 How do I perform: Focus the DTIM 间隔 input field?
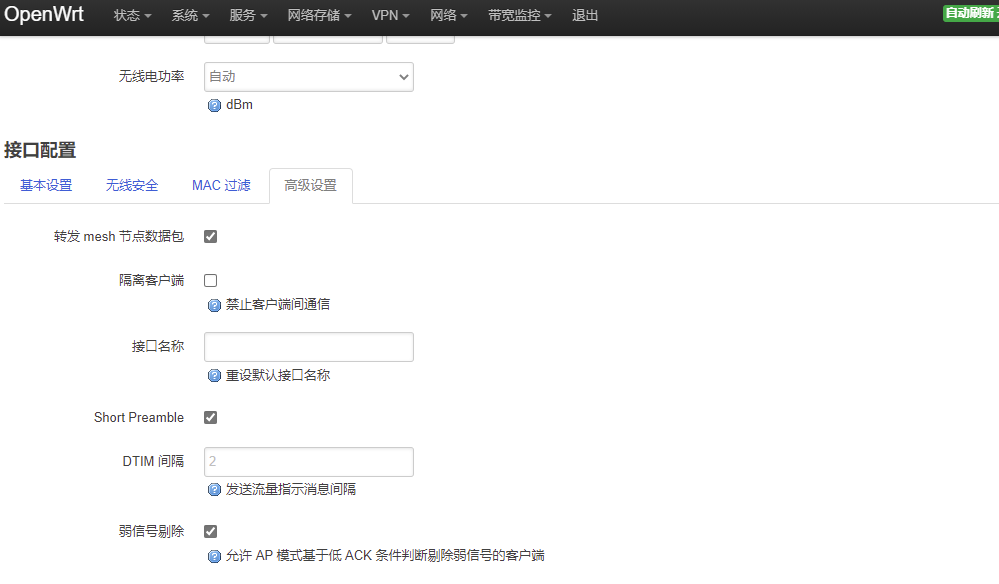(309, 462)
